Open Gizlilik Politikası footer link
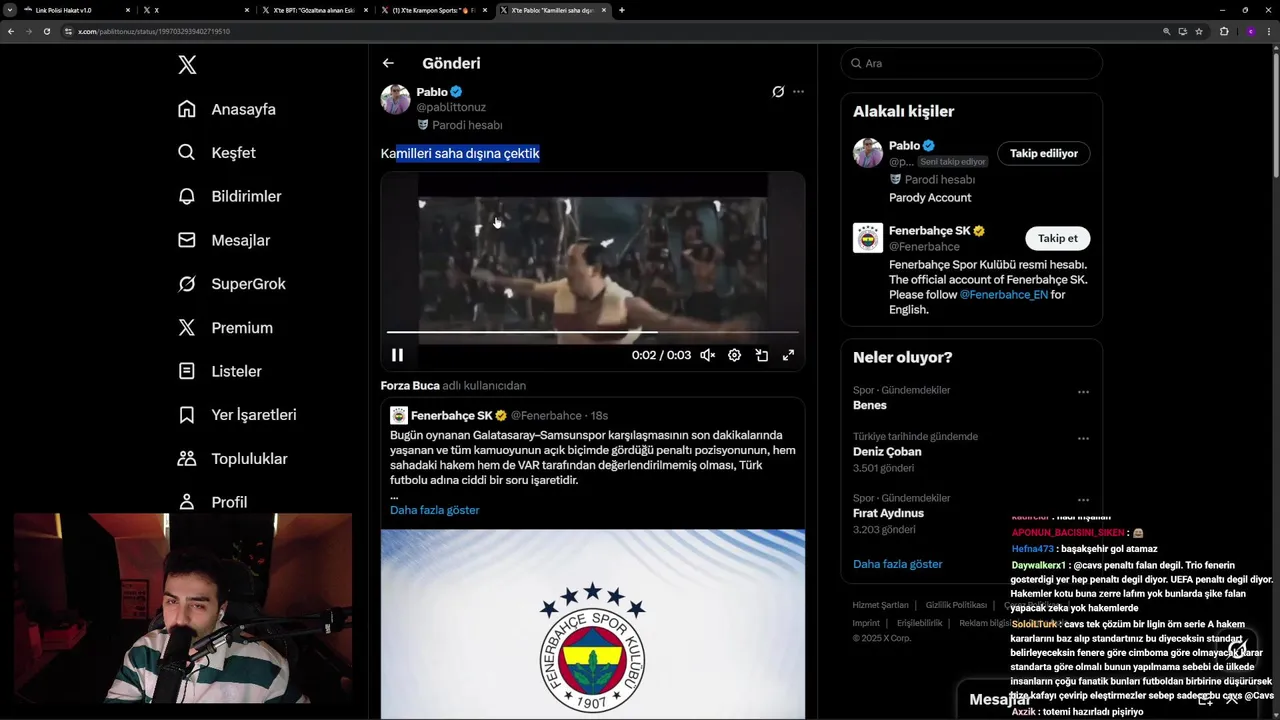This screenshot has width=1280, height=720. 956,605
